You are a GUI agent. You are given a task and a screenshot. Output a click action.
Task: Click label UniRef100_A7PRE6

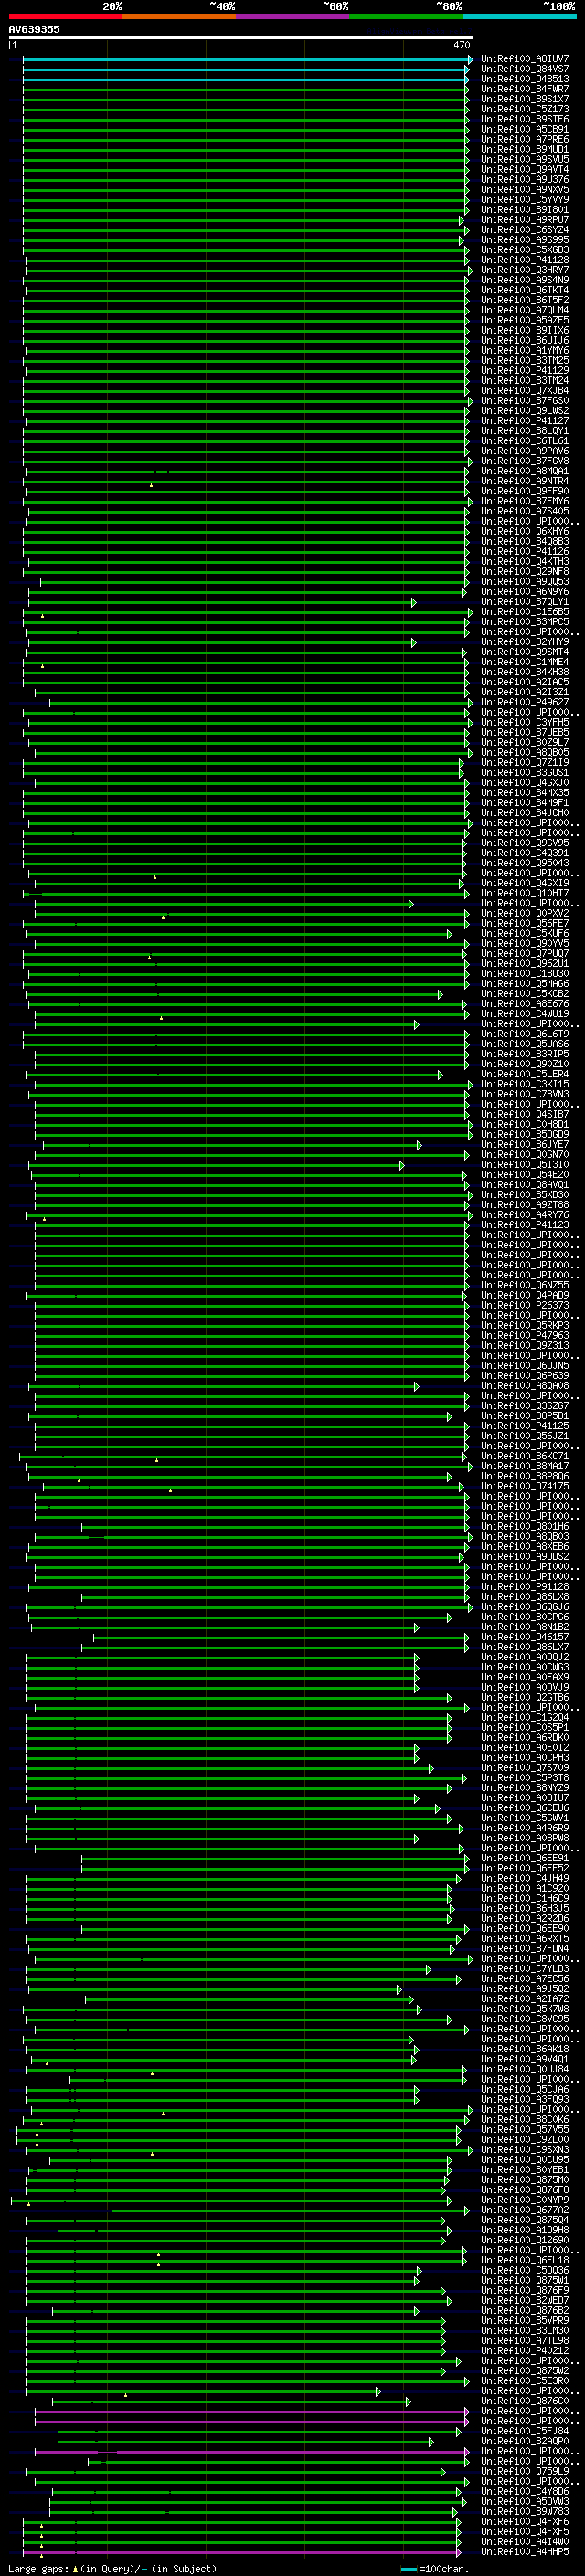[524, 139]
